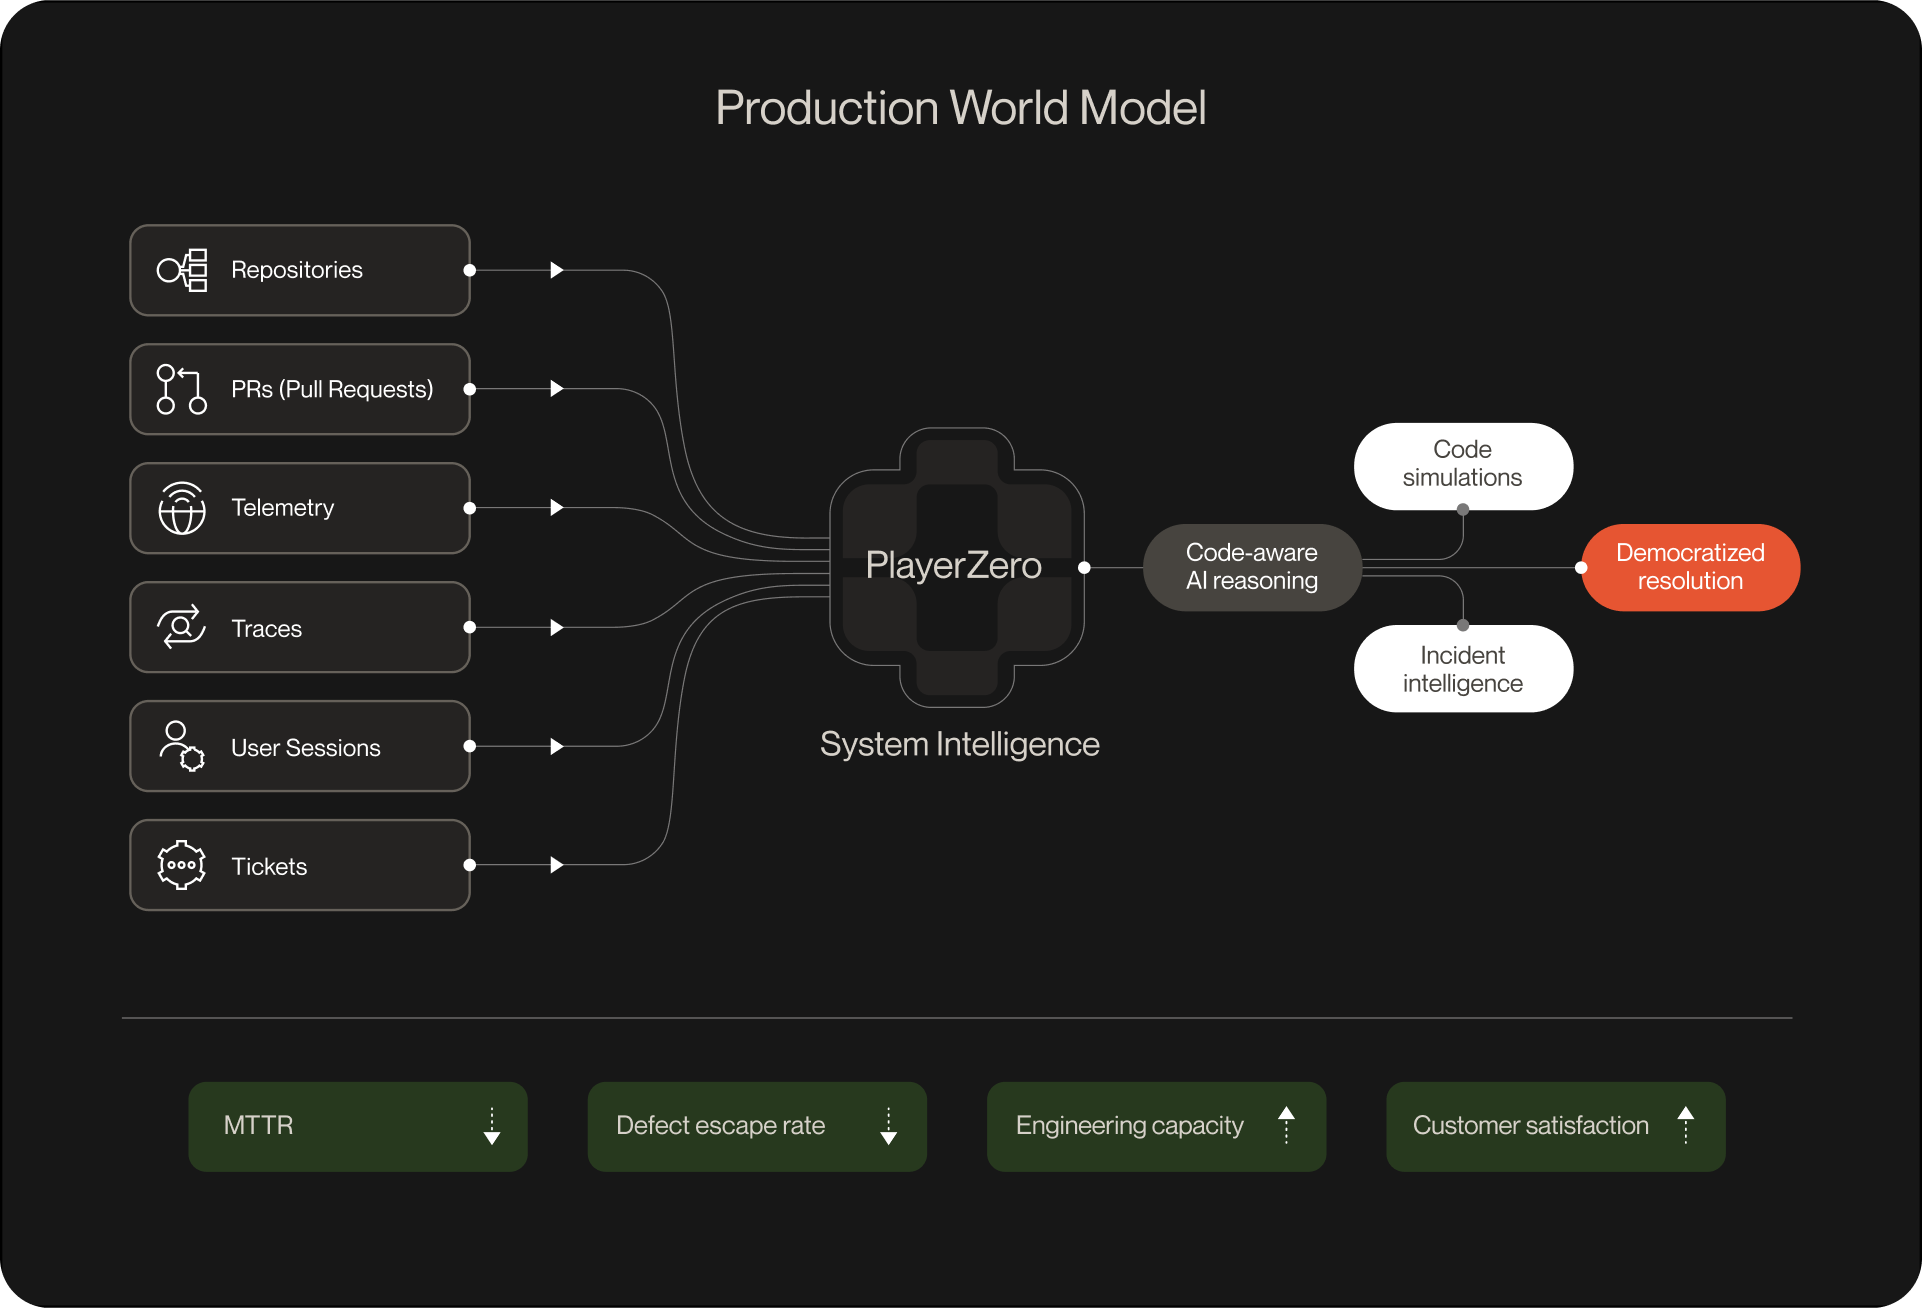Click the PlayerZero cross-shaped logo
The width and height of the screenshot is (1922, 1308).
click(957, 567)
